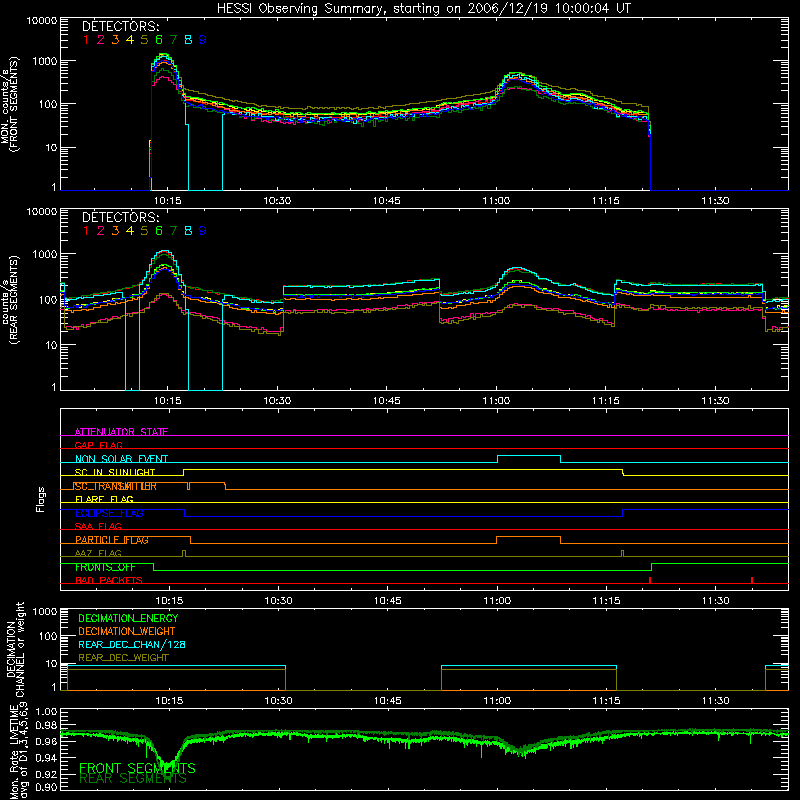Click magenta detector 2 in rear segments legend
Screen dimensions: 800x800
pyautogui.click(x=101, y=231)
